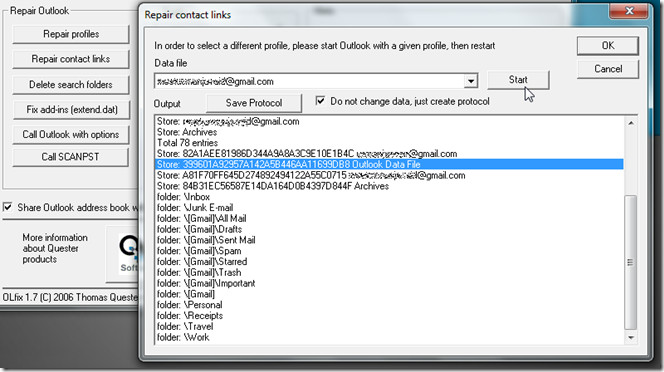664x372 pixels.
Task: Launch Call Outlook with options
Action: 71,134
